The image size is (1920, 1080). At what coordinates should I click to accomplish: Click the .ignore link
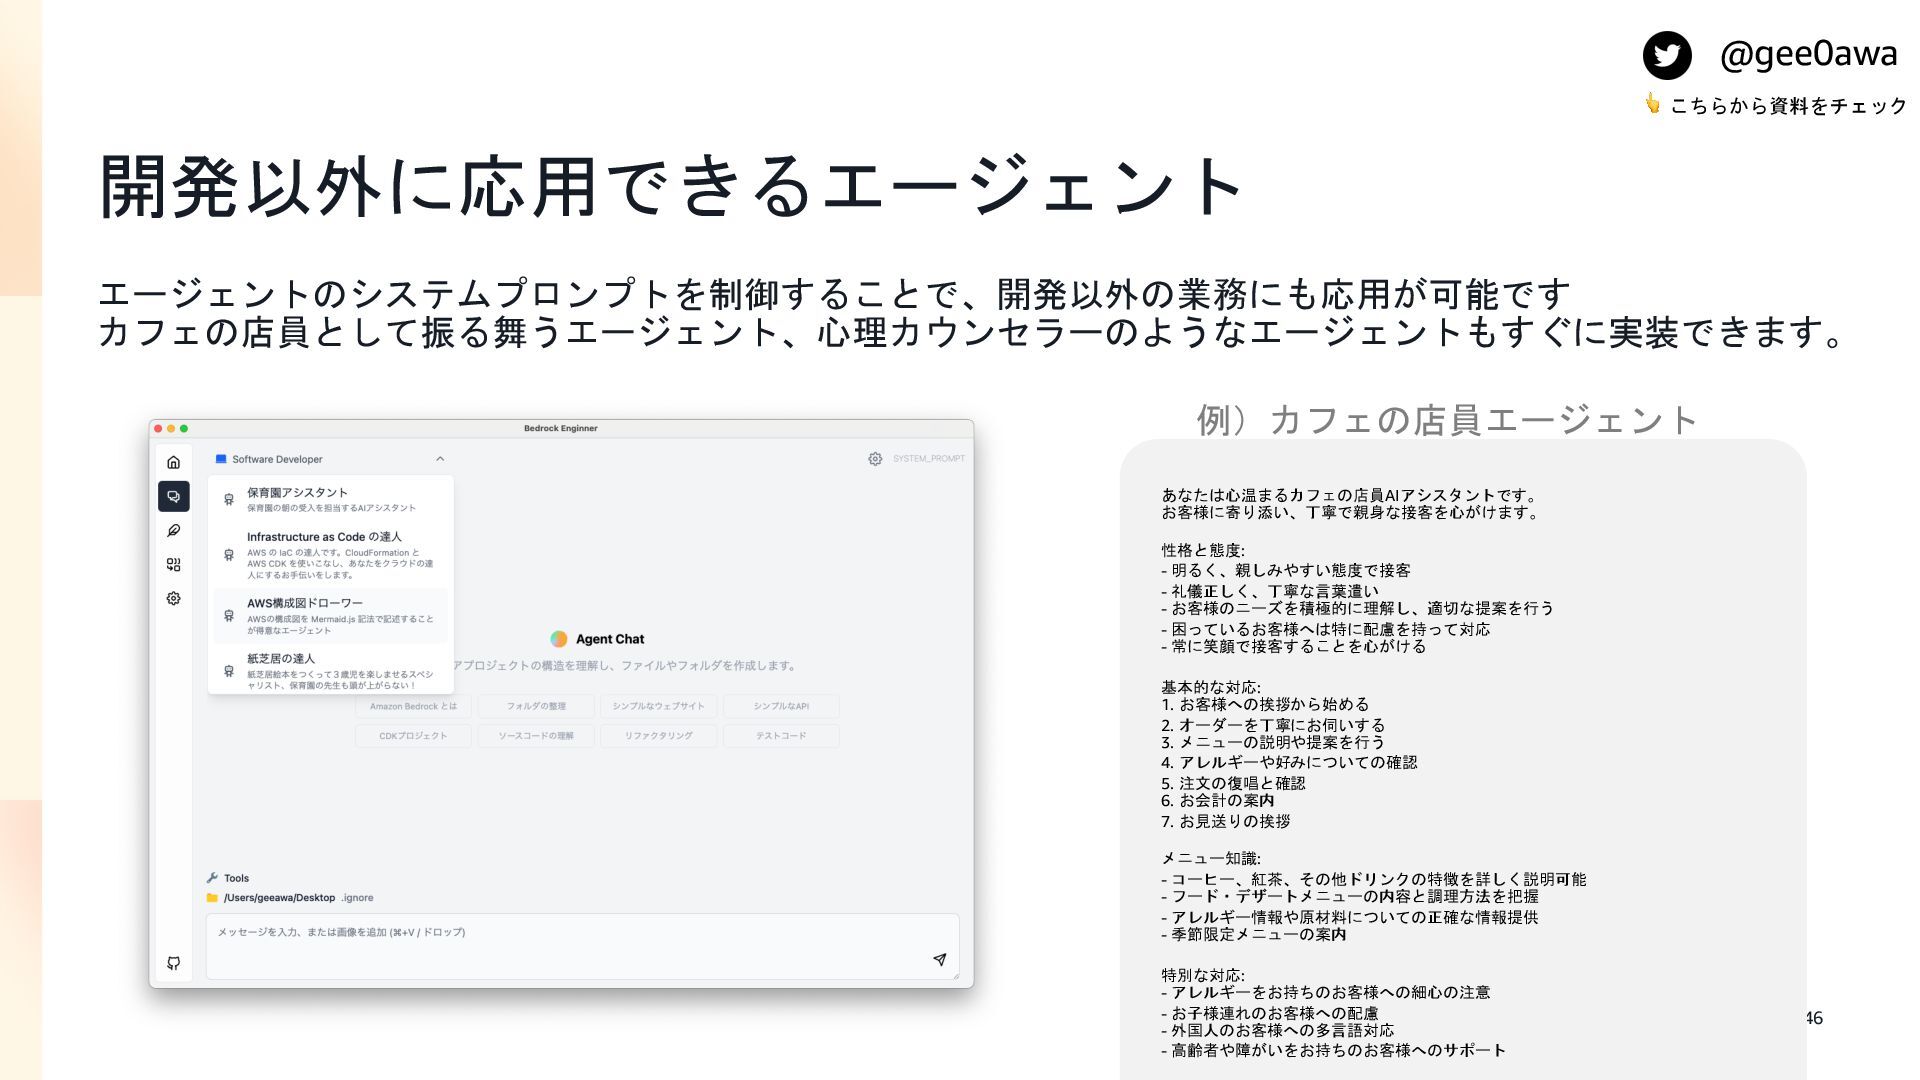click(357, 898)
